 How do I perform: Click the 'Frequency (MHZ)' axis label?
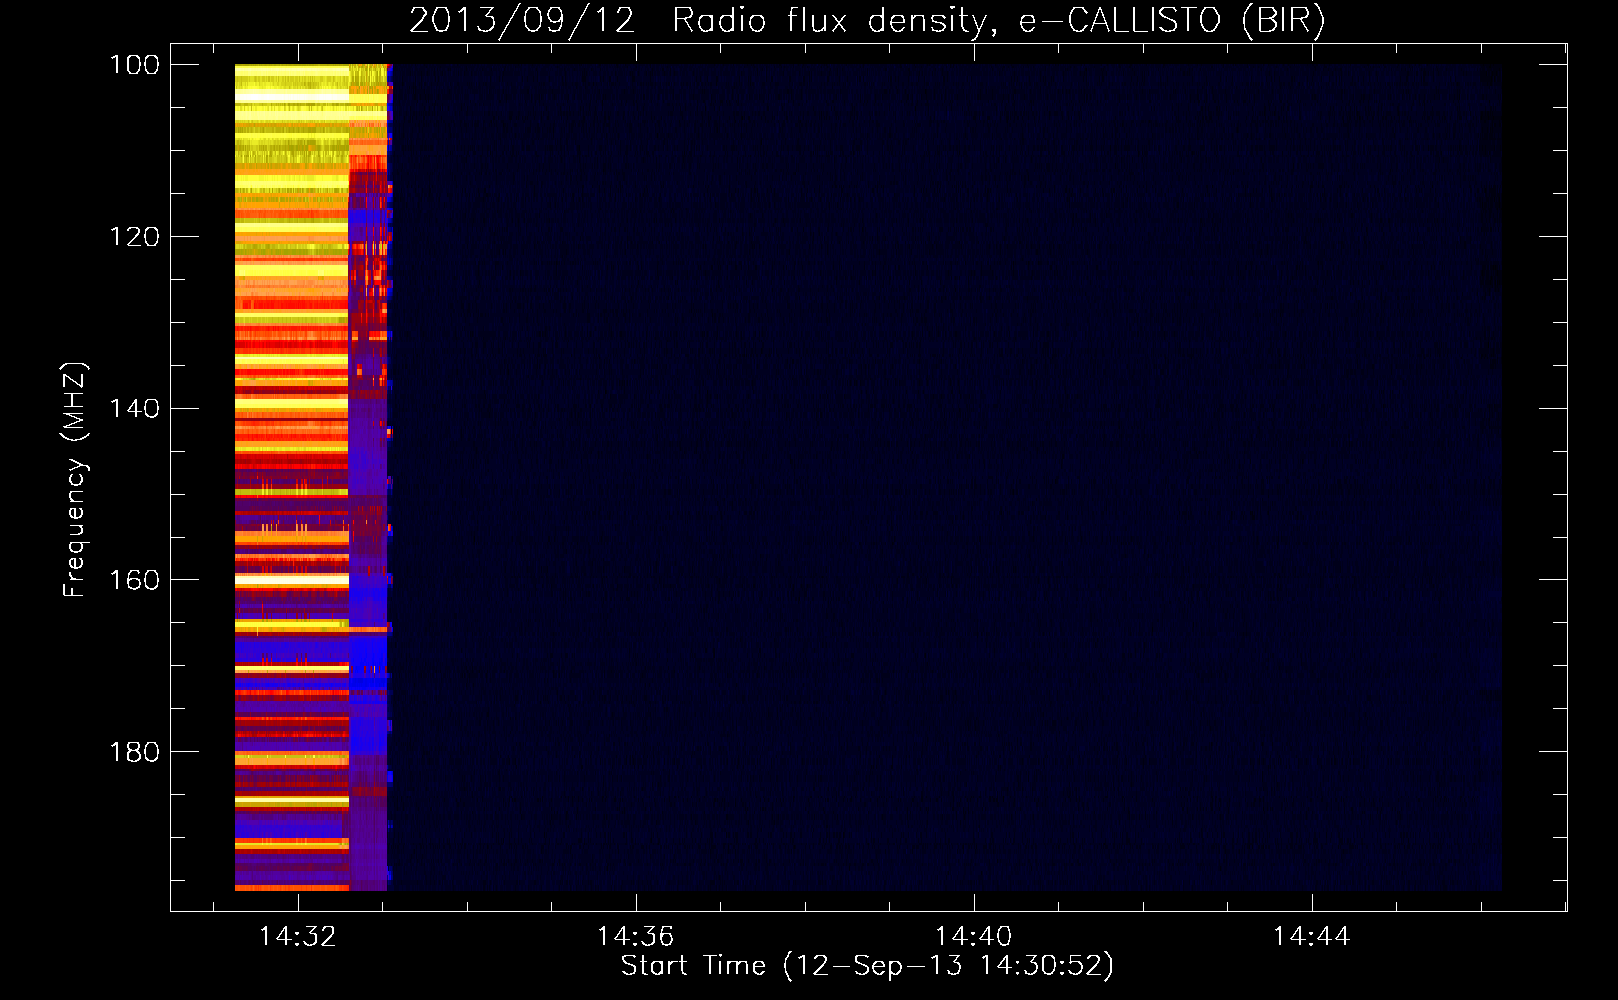click(75, 479)
